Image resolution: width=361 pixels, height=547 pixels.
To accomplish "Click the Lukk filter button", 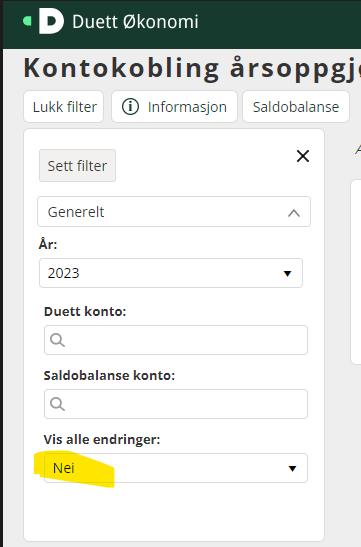I will [x=64, y=107].
